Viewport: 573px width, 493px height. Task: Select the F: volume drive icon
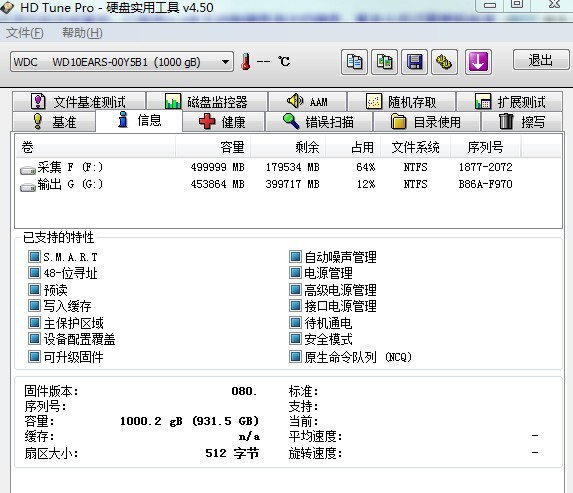pyautogui.click(x=28, y=170)
